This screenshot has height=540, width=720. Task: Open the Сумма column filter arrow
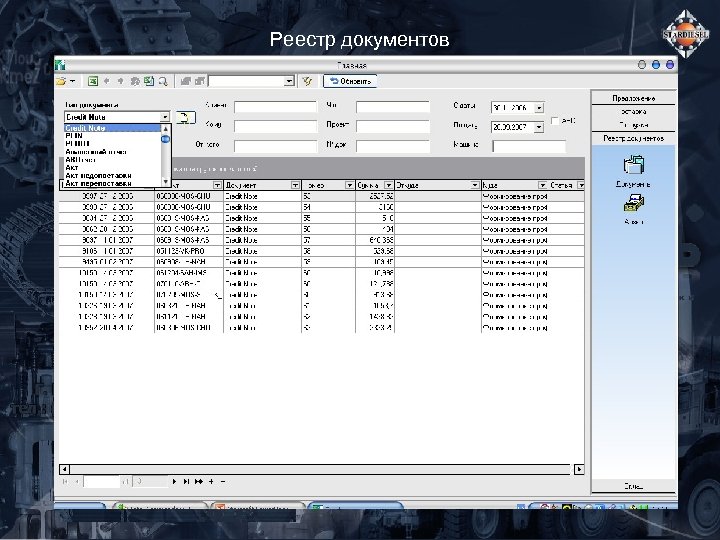(388, 185)
